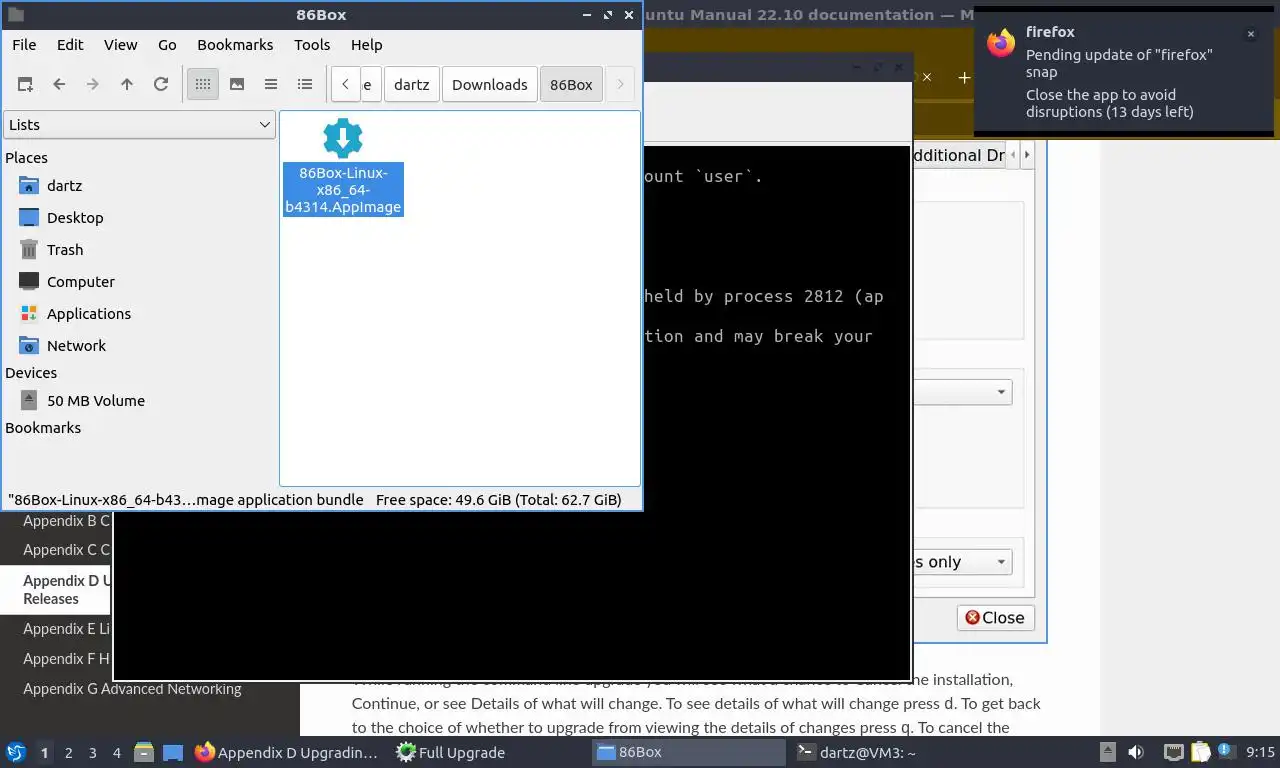This screenshot has height=768, width=1280.
Task: Go forward to the next folder
Action: click(x=93, y=84)
